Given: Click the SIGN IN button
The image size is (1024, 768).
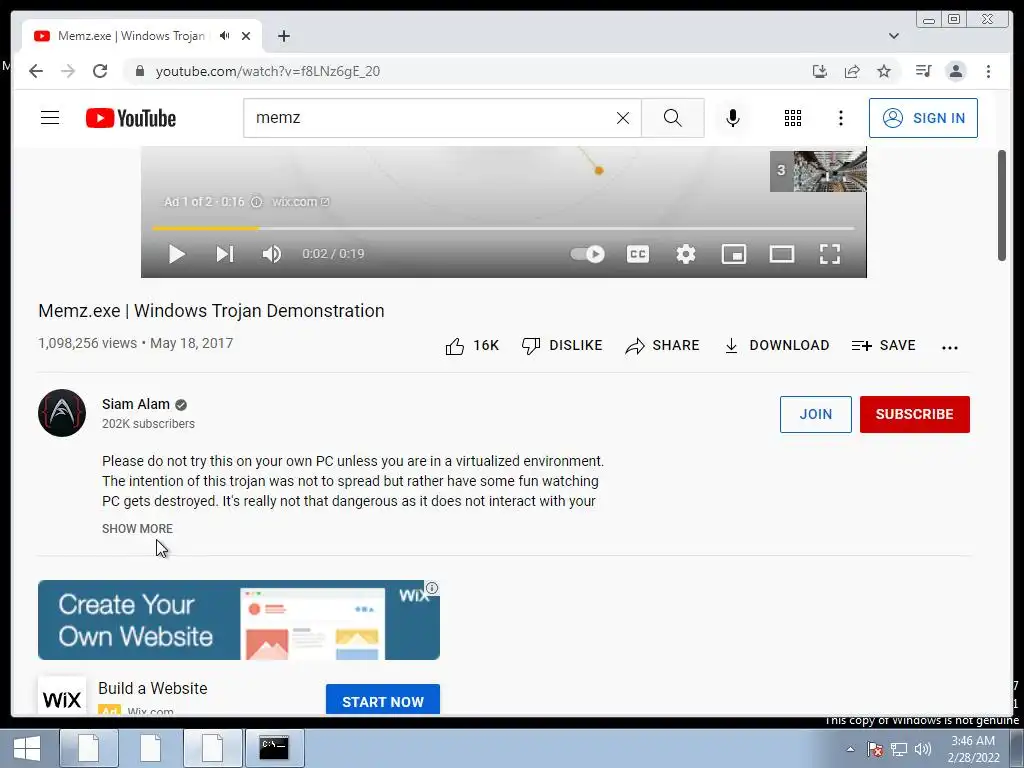Looking at the screenshot, I should [x=923, y=118].
